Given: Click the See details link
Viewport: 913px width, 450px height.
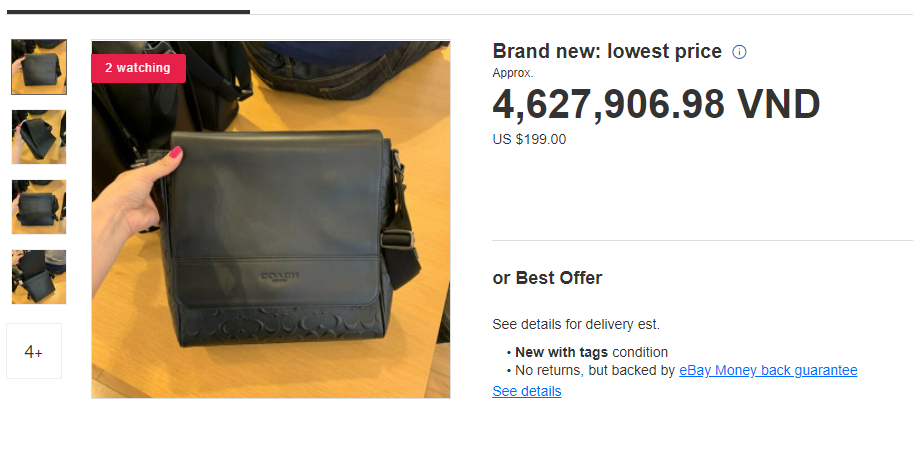Looking at the screenshot, I should click(527, 391).
